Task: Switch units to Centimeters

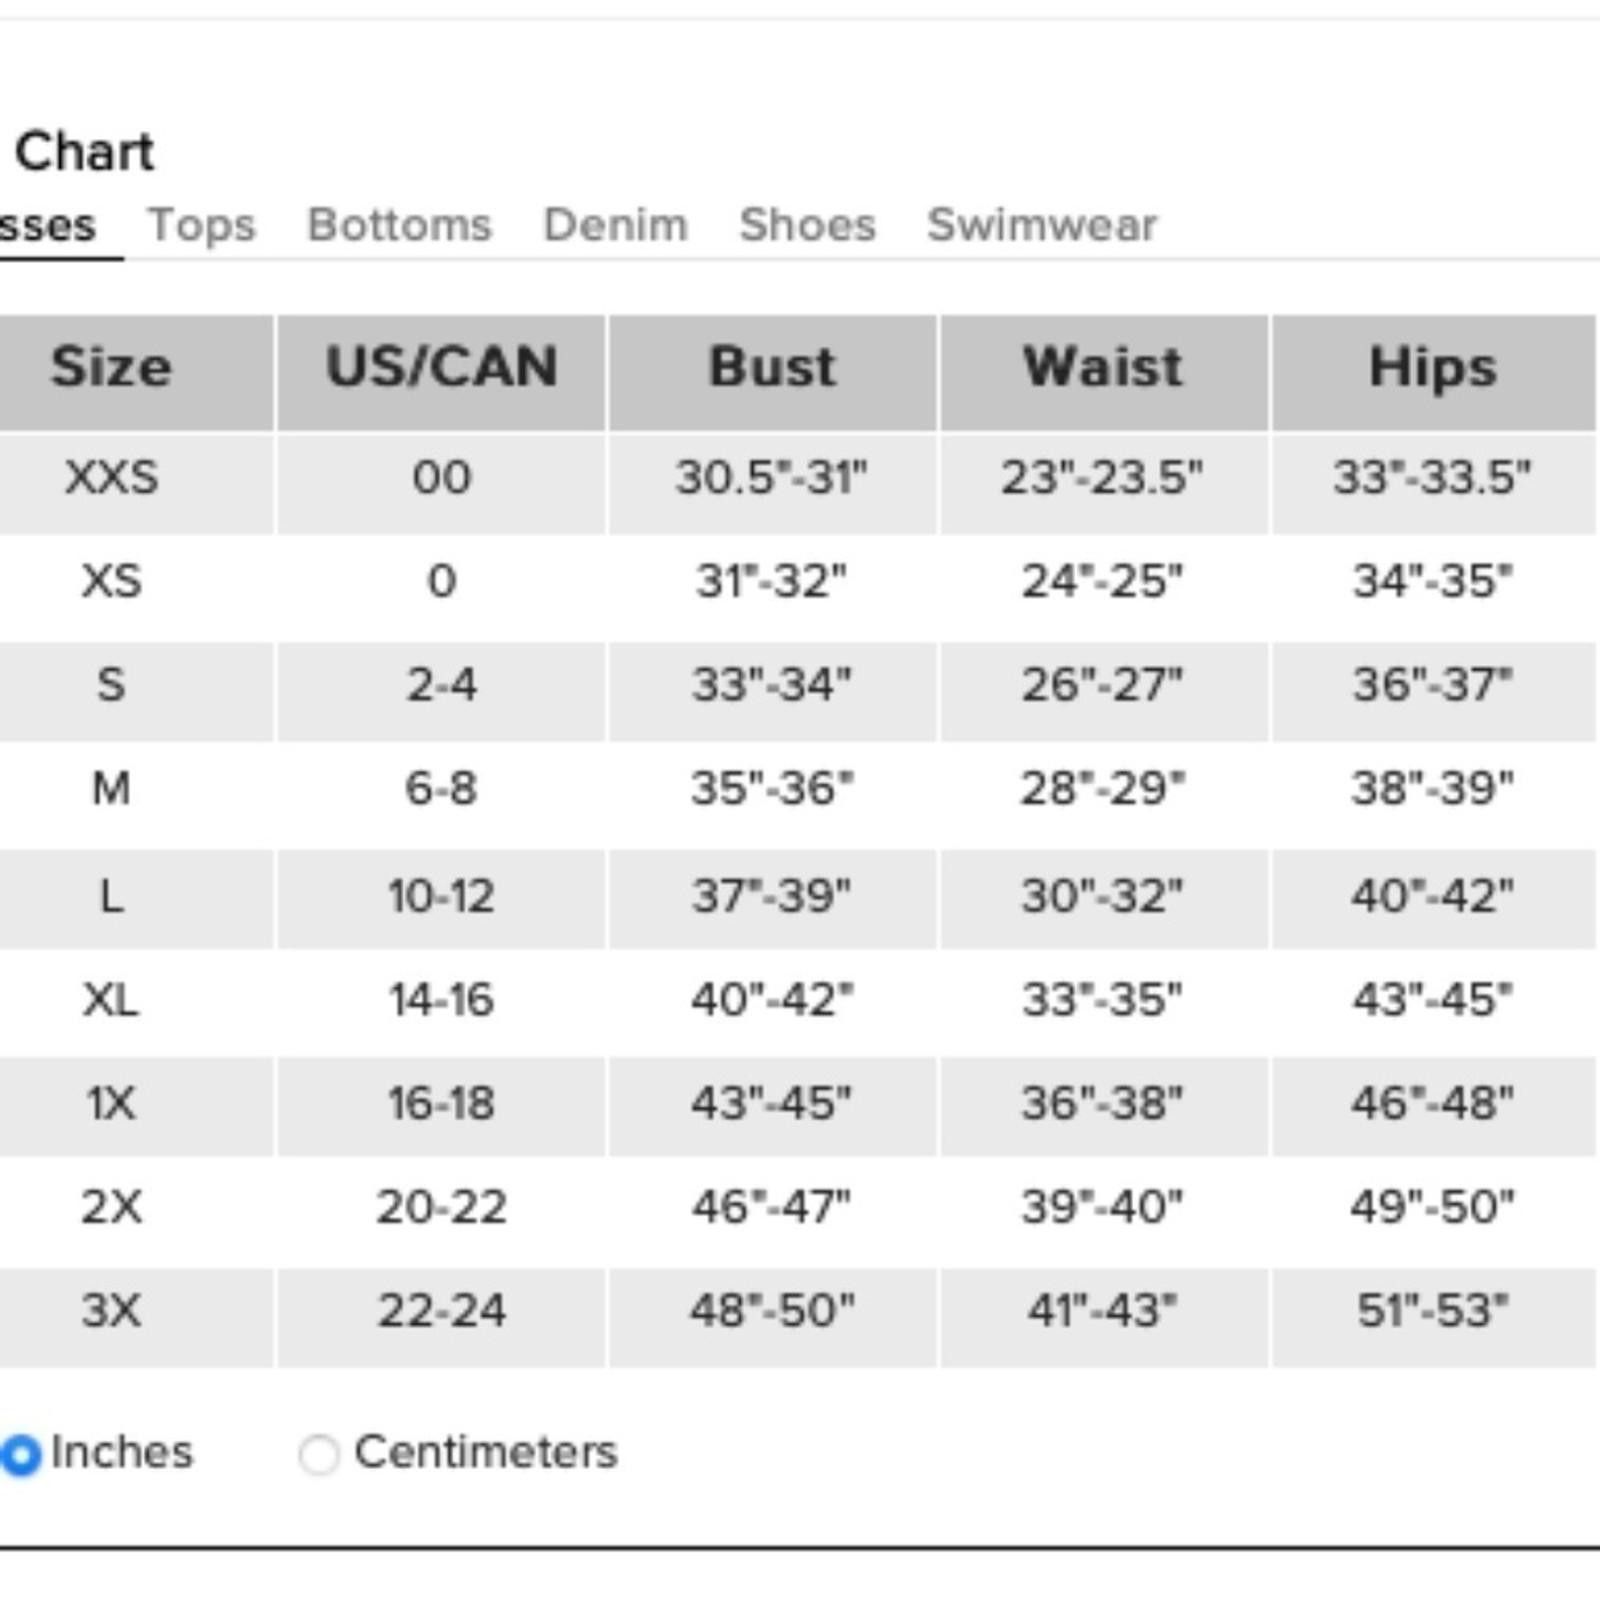Action: tap(319, 1454)
